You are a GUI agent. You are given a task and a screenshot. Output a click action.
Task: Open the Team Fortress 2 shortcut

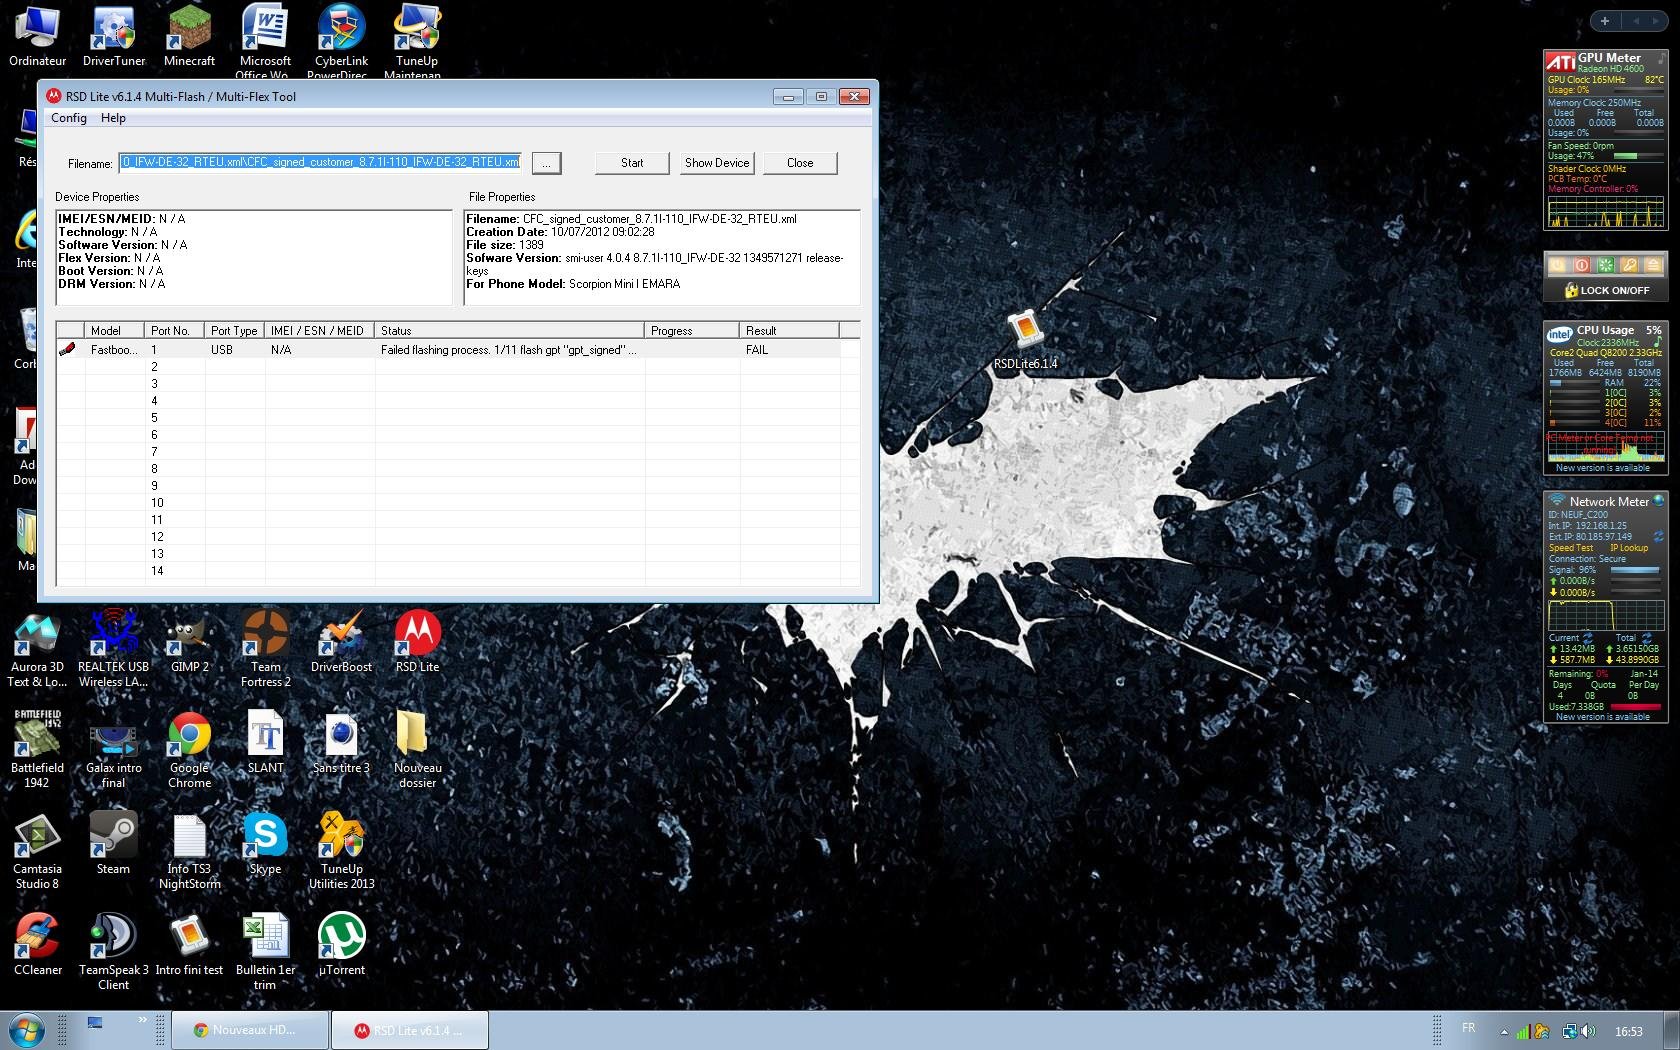tap(265, 651)
